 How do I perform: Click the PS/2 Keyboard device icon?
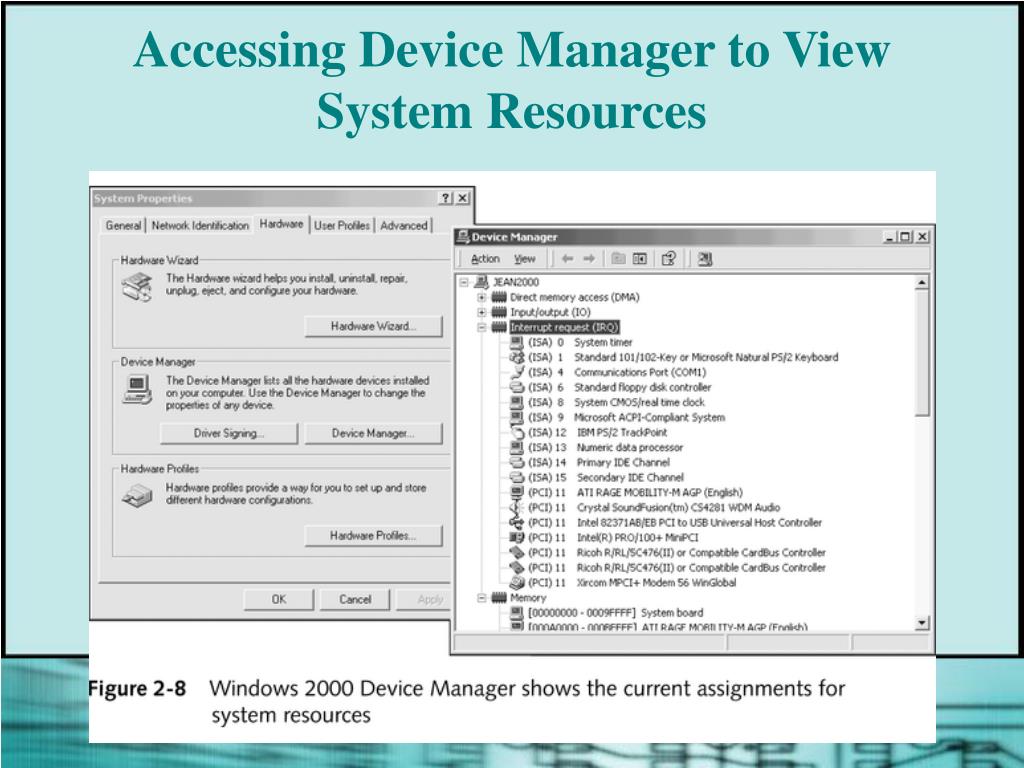[517, 357]
